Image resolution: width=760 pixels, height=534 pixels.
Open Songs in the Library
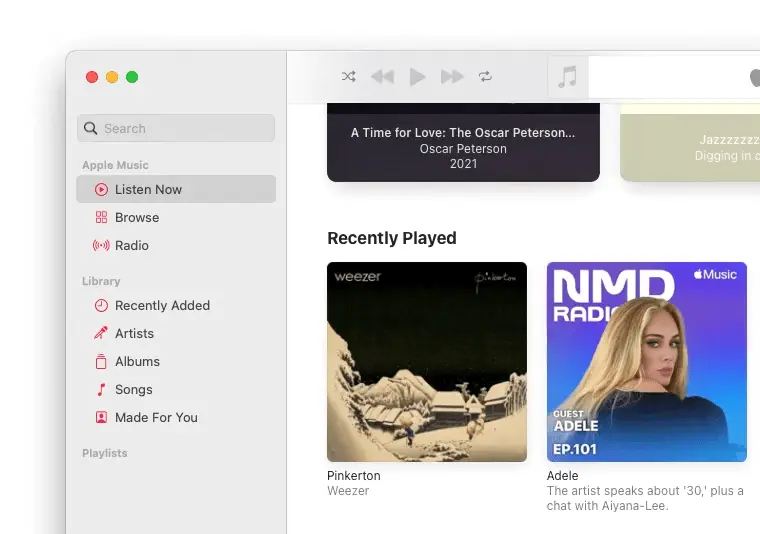coord(133,389)
